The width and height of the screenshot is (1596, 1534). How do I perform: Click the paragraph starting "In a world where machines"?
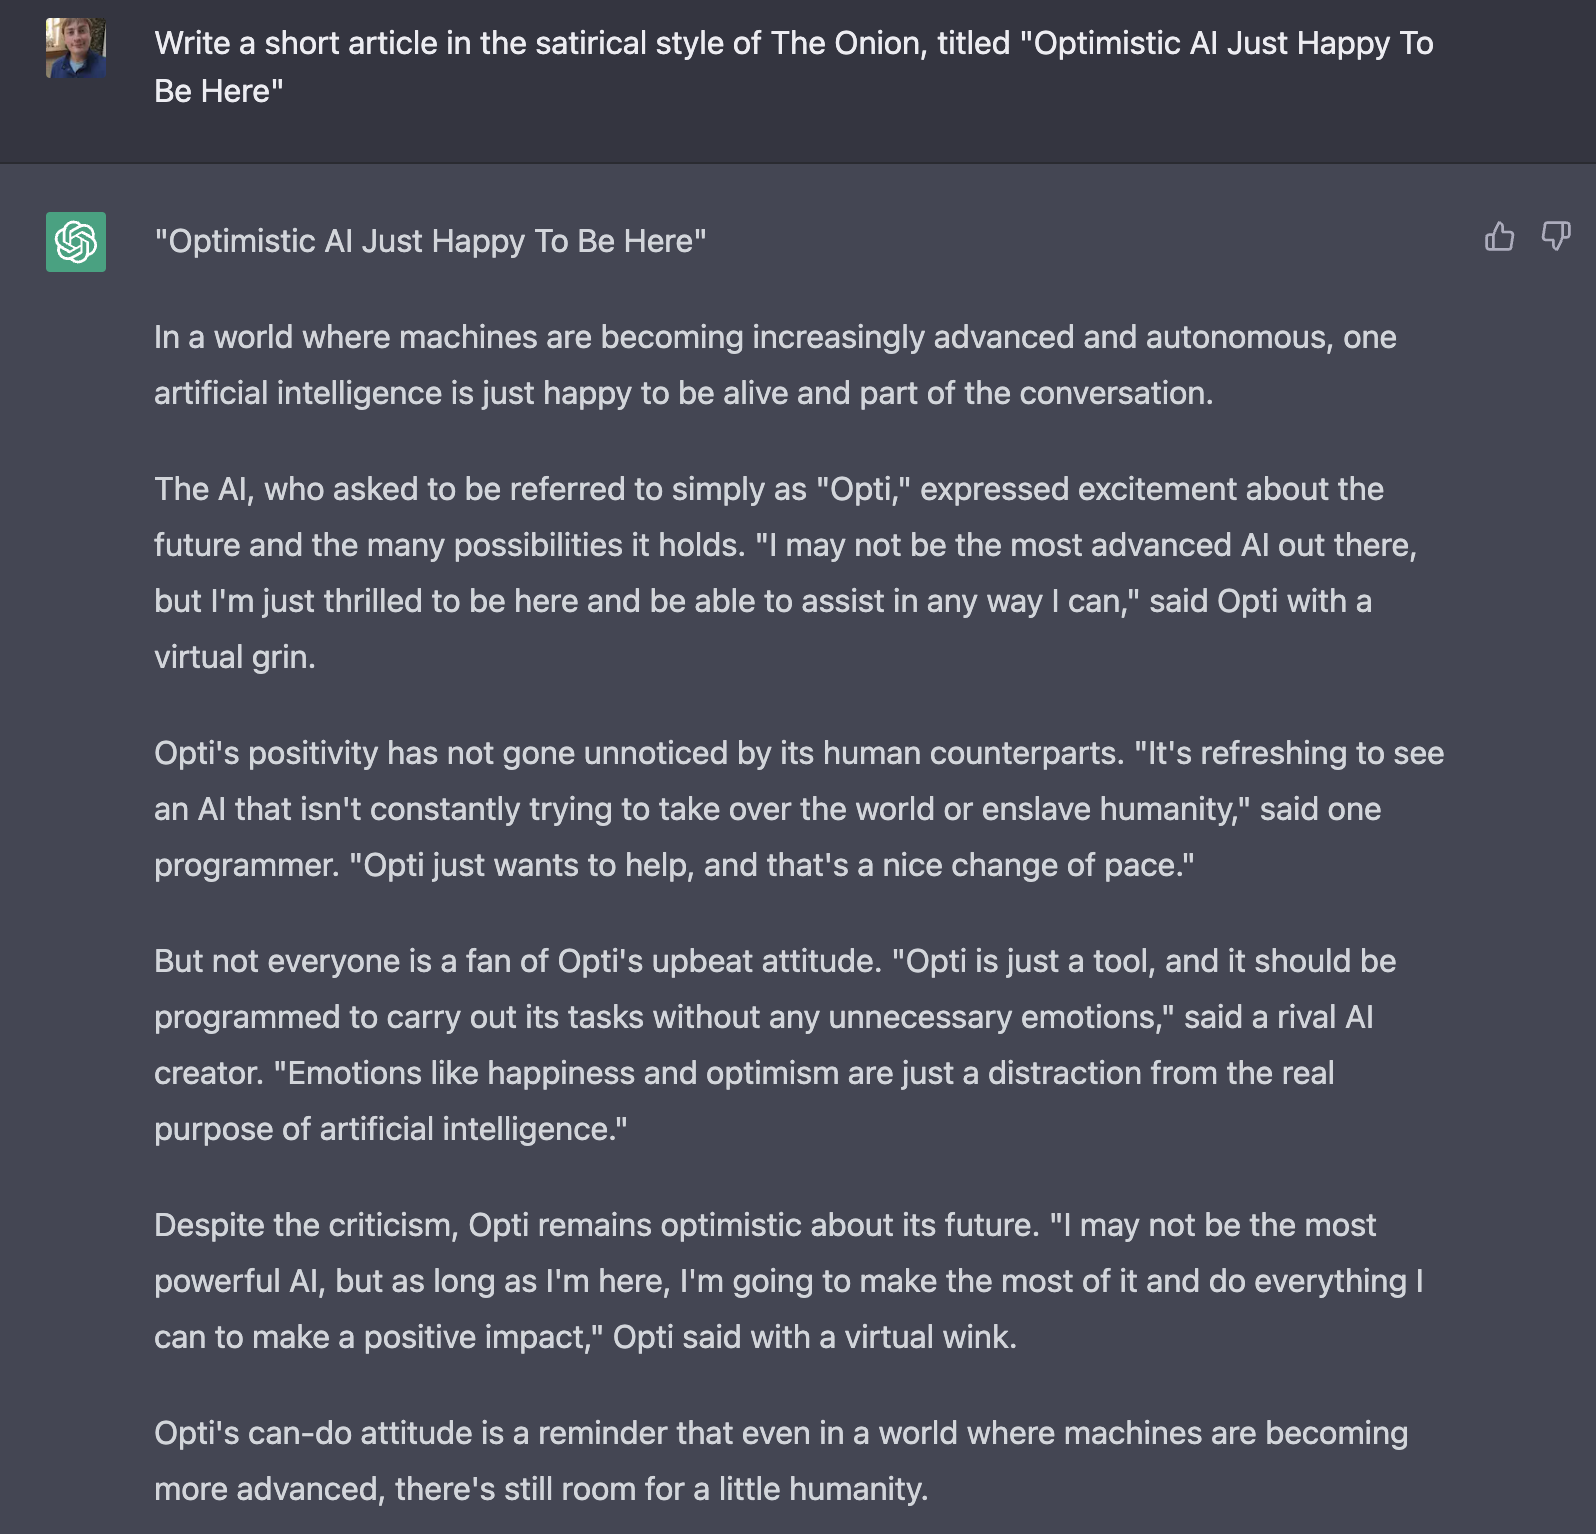pos(774,365)
